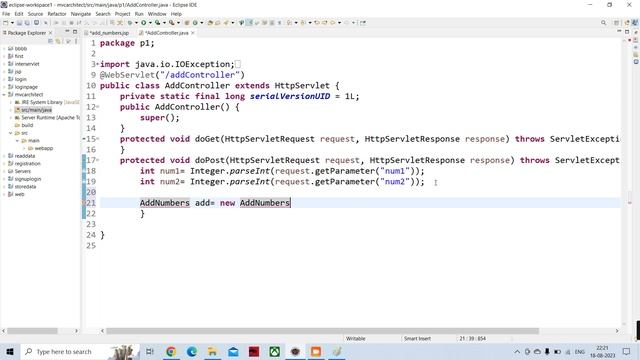Click the Debug bug toolbar icon

click(x=130, y=23)
